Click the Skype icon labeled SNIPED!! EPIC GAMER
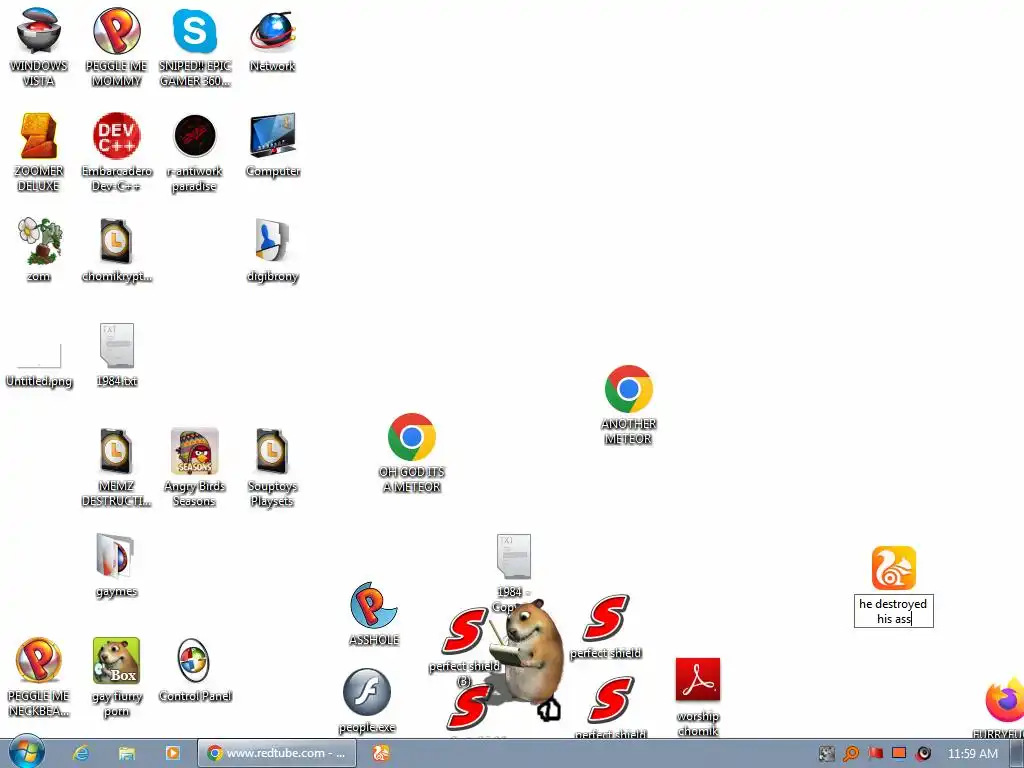 point(195,31)
